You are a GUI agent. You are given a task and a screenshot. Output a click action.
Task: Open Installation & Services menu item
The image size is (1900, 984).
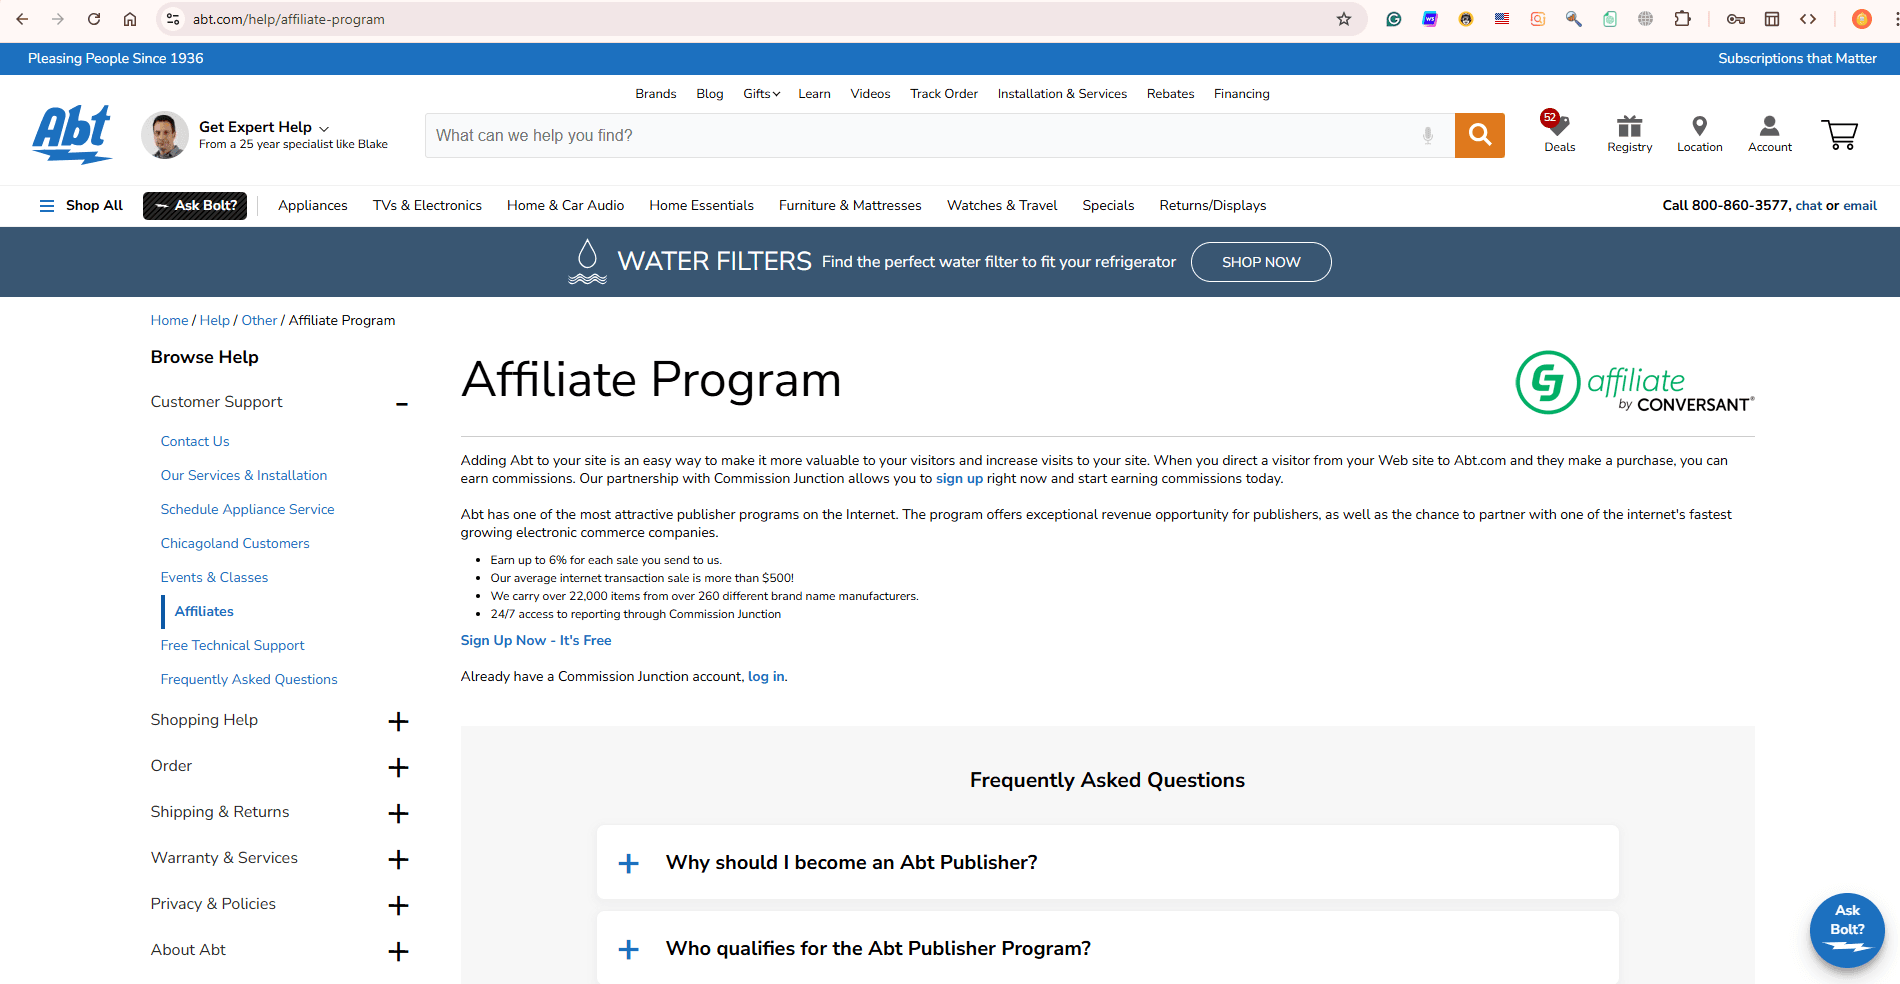click(1062, 94)
